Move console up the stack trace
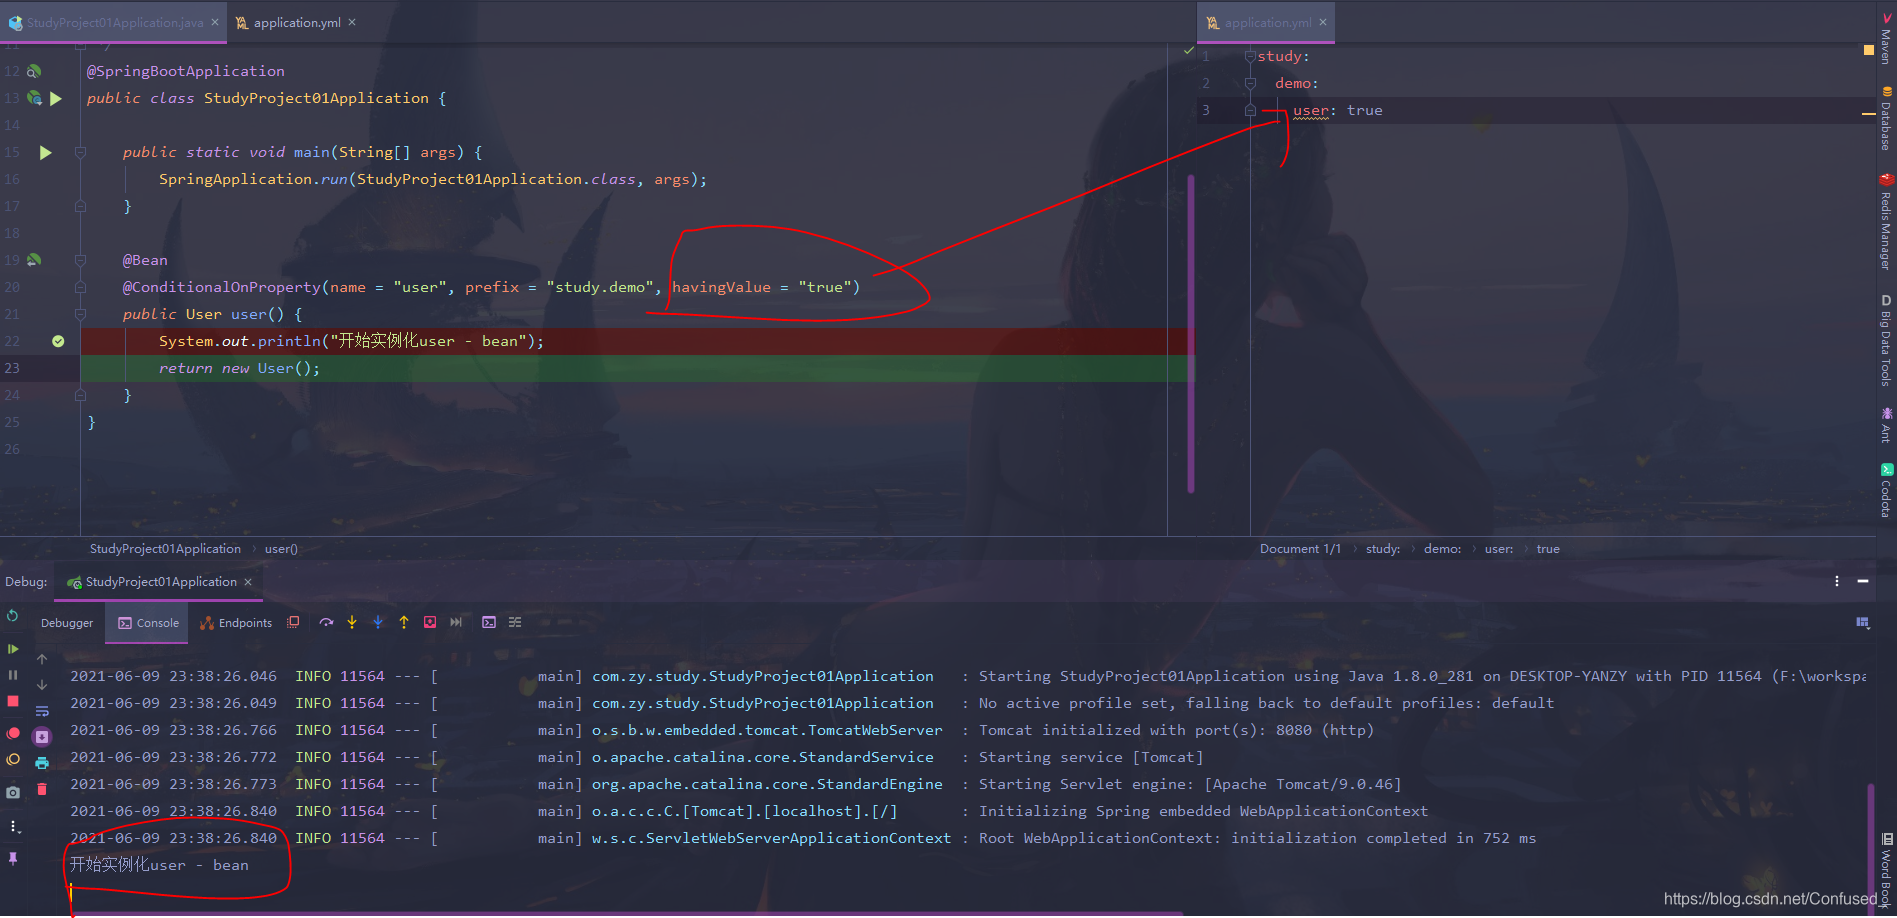 coord(42,659)
